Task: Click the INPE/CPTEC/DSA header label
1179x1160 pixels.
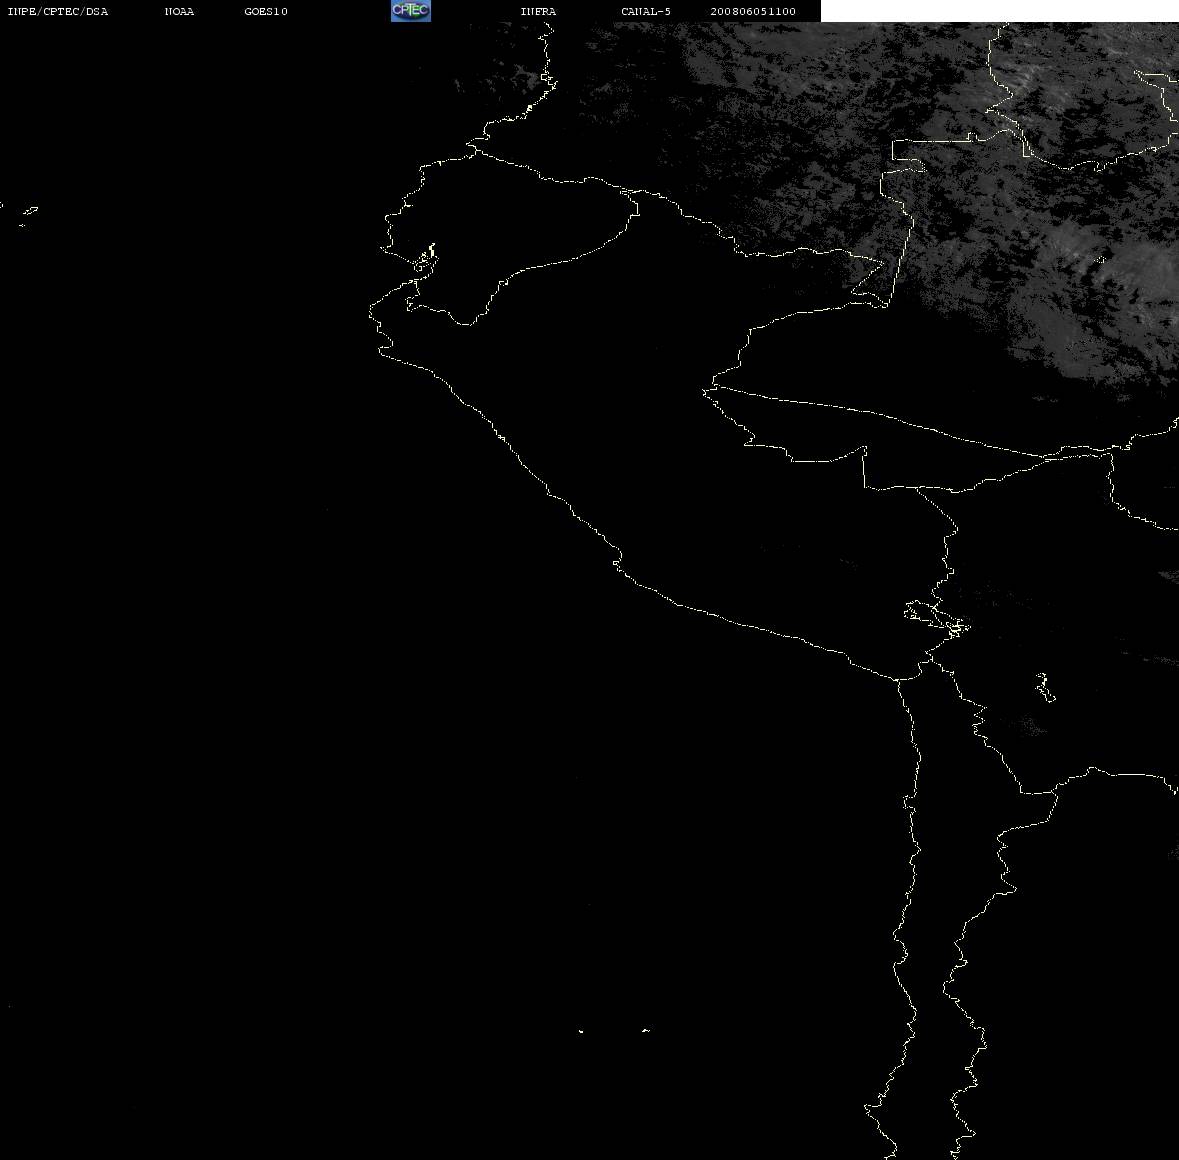Action: click(57, 11)
